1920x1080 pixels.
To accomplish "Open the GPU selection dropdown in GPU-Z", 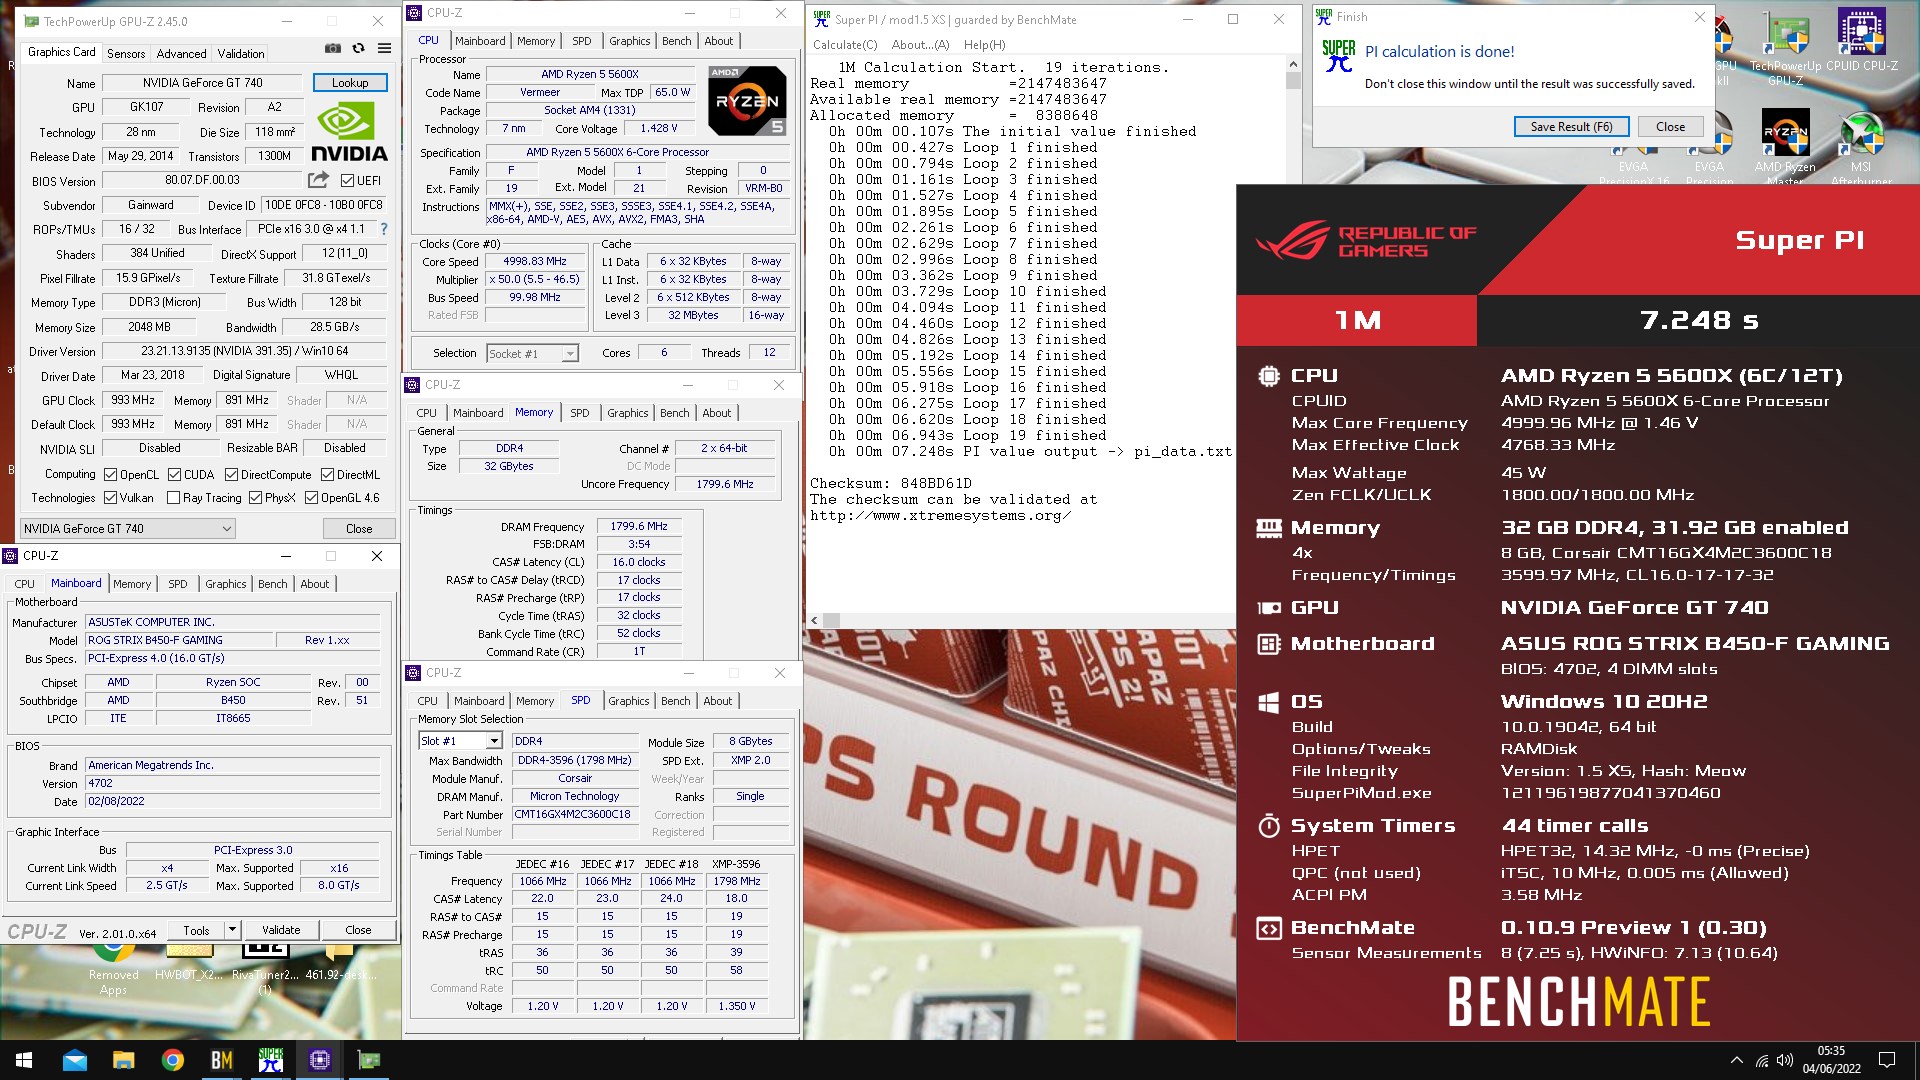I will [x=128, y=528].
